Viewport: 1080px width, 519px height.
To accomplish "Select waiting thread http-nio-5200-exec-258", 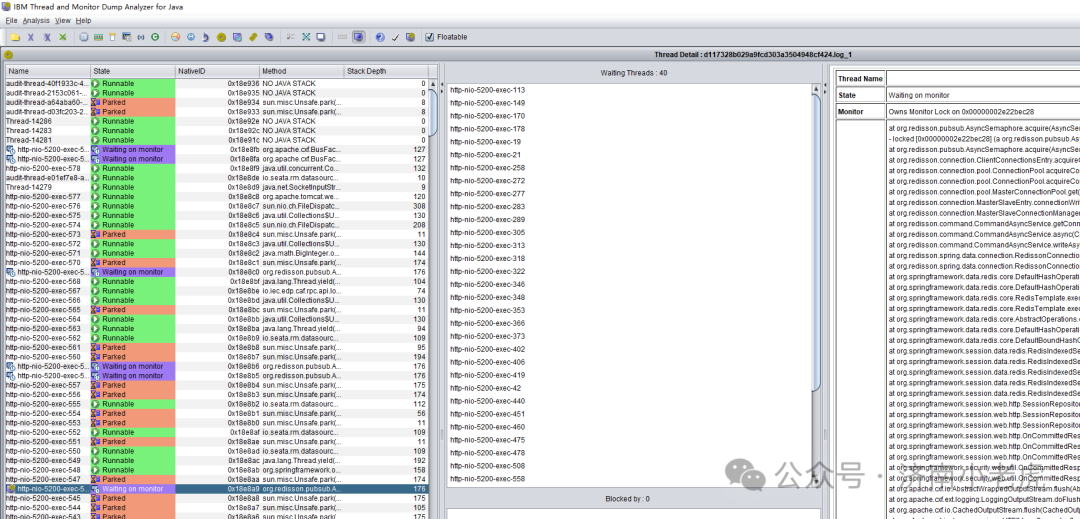I will [x=487, y=168].
